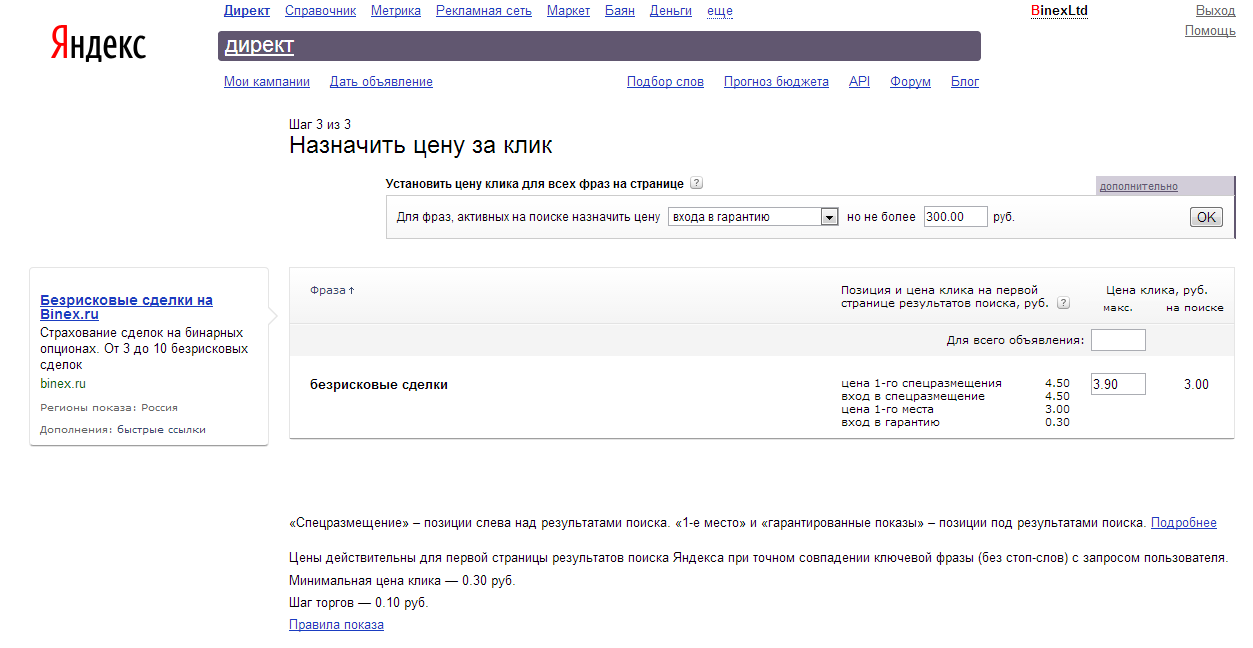
Task: Click 'макс.' column header
Action: [1118, 308]
